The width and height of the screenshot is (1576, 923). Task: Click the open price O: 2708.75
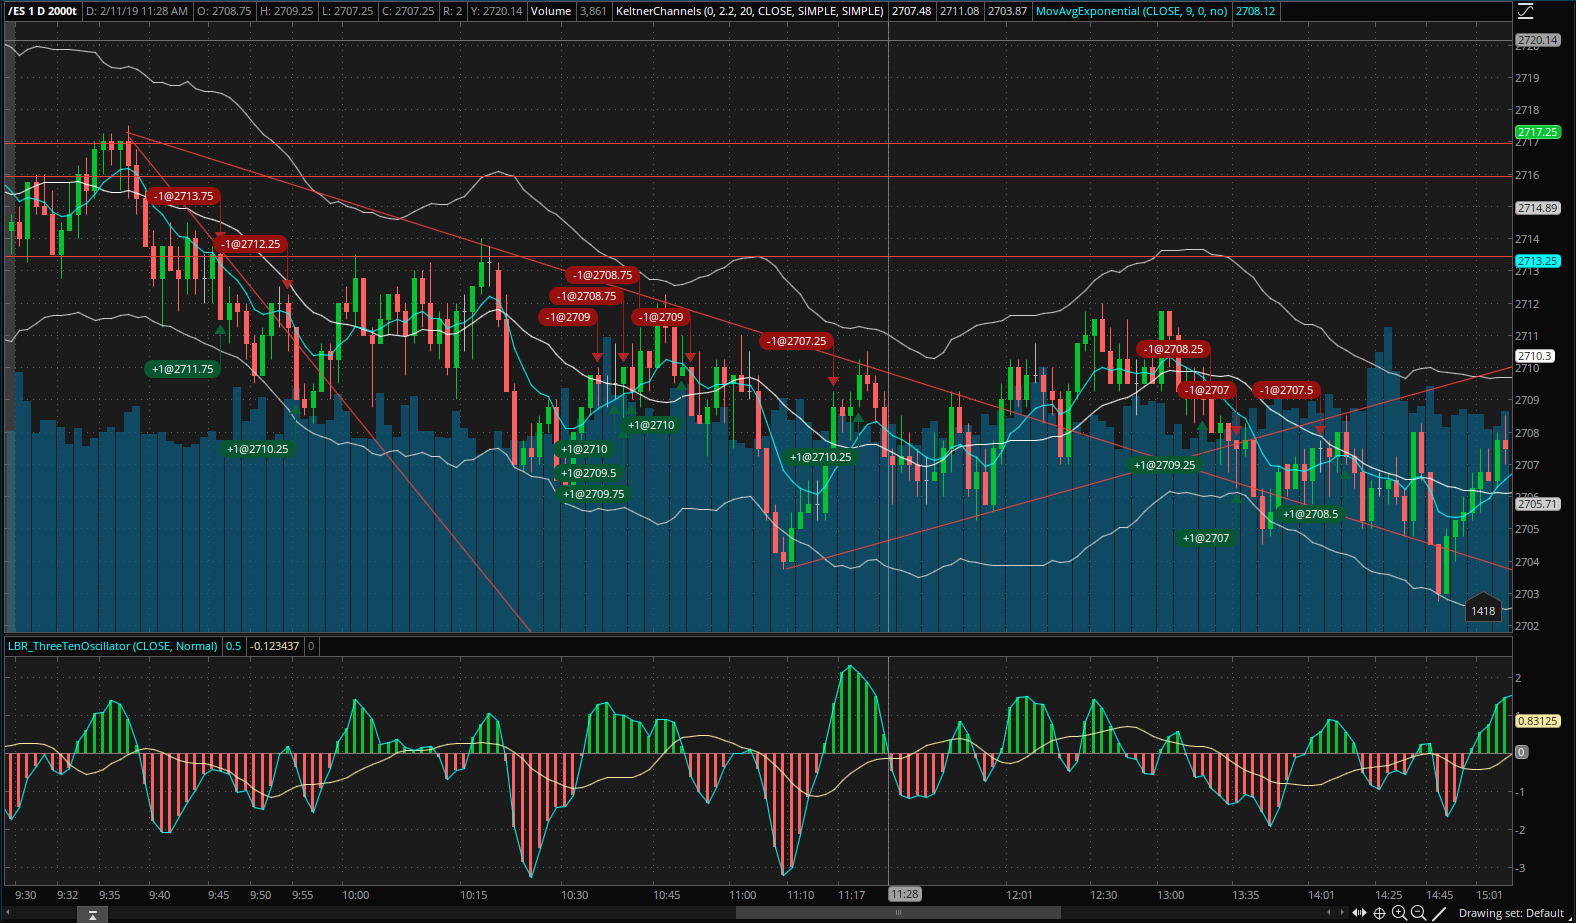tap(224, 11)
